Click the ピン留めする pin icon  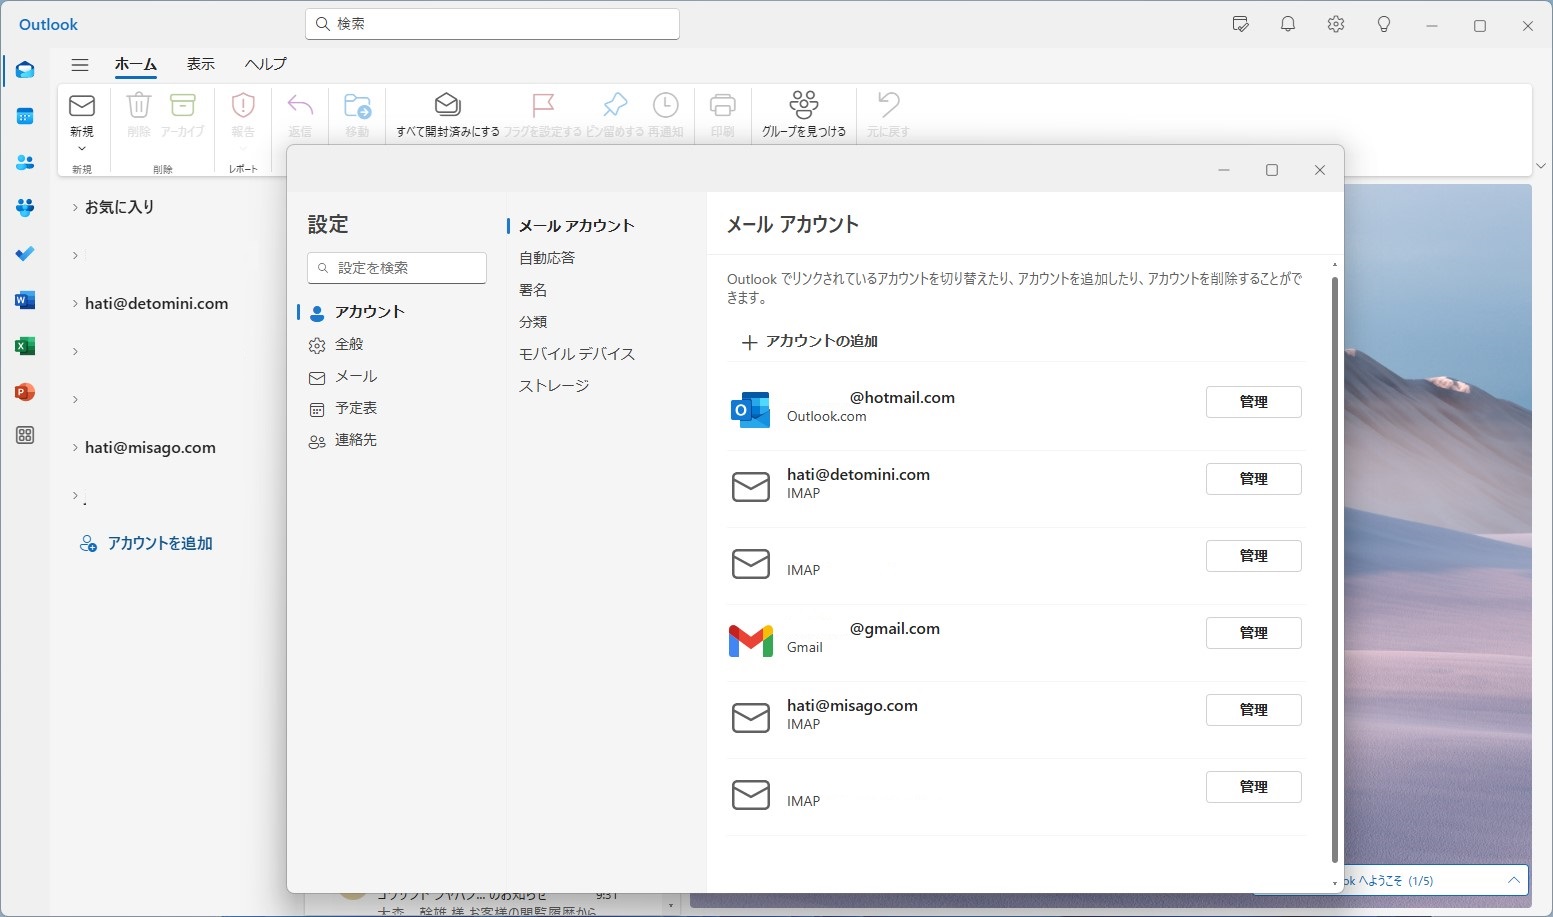tap(615, 105)
